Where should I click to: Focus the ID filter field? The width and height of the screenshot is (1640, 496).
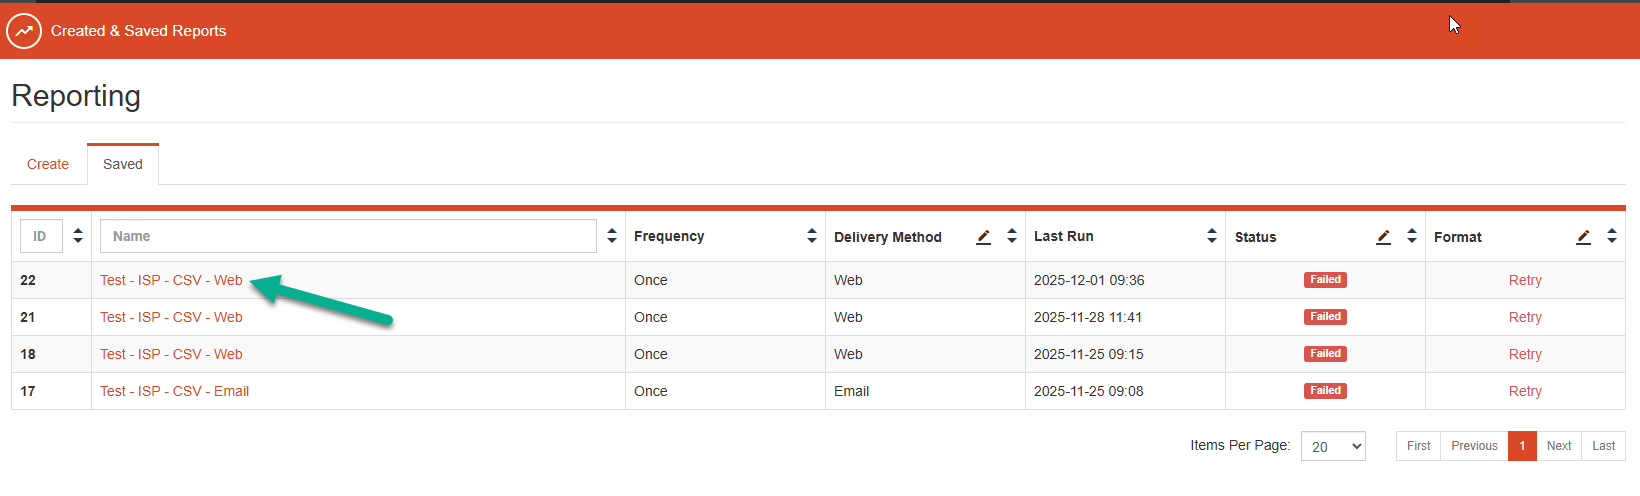point(41,236)
